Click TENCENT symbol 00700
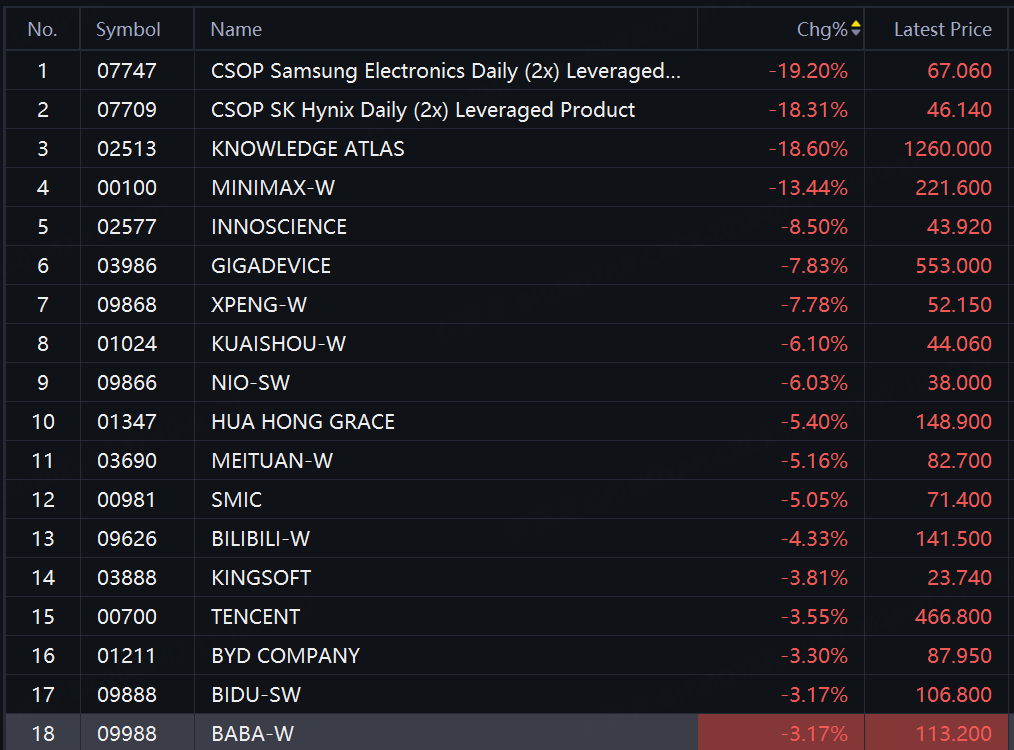The image size is (1014, 750). (x=127, y=617)
